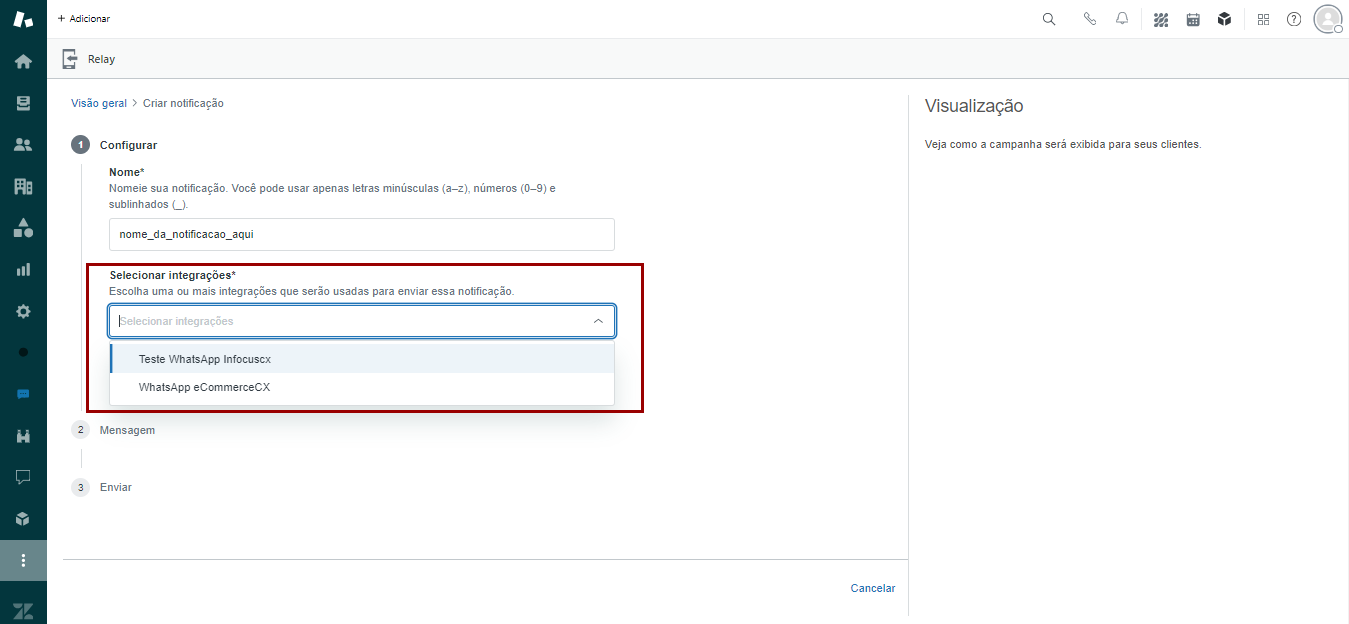Open the three-dot more options sidebar icon

pyautogui.click(x=23, y=560)
